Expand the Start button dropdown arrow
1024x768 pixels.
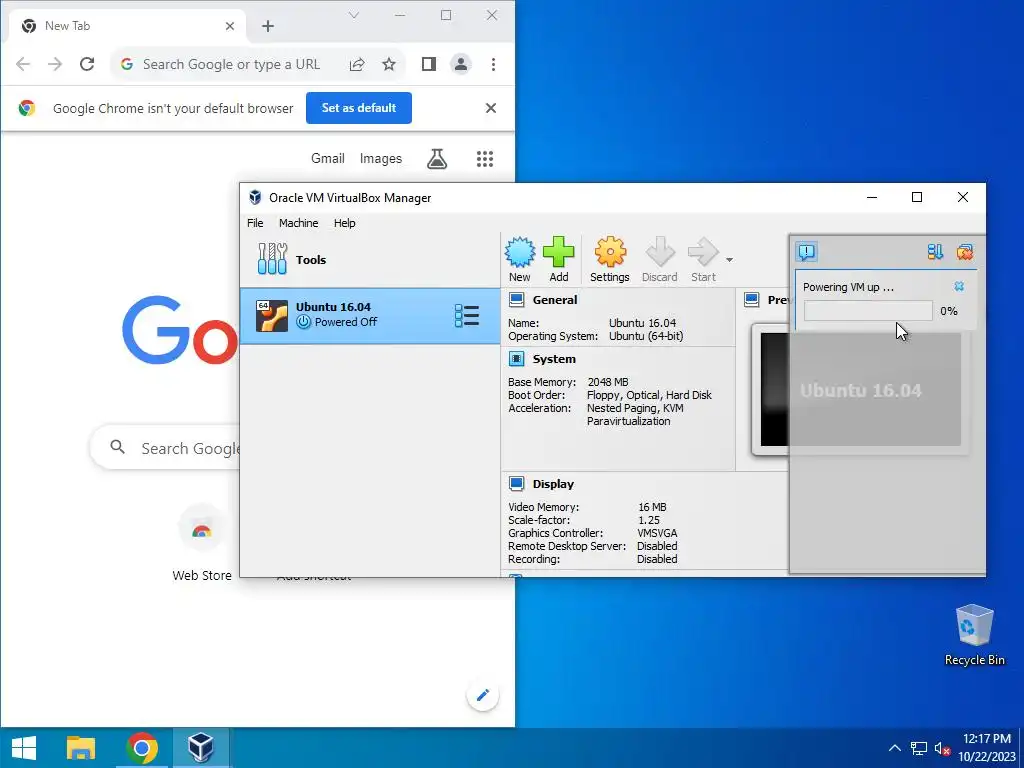point(729,260)
